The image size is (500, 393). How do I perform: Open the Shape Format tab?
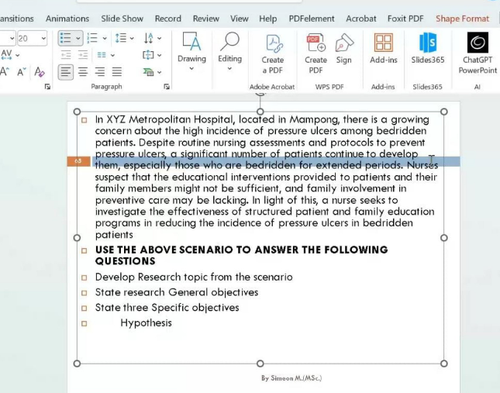[462, 19]
